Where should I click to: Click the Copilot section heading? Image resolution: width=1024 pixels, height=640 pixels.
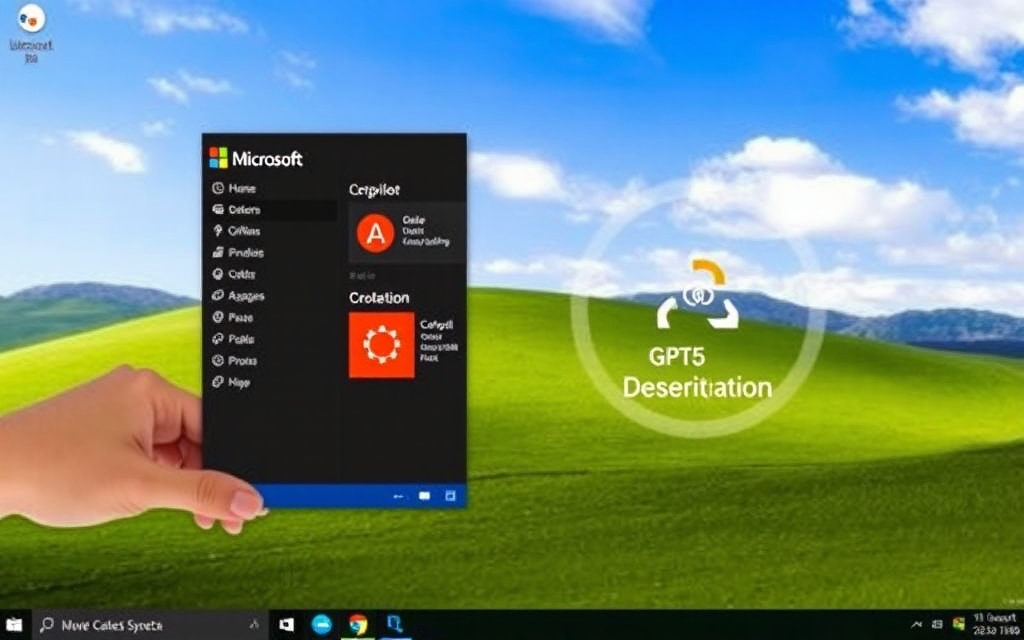pos(374,190)
